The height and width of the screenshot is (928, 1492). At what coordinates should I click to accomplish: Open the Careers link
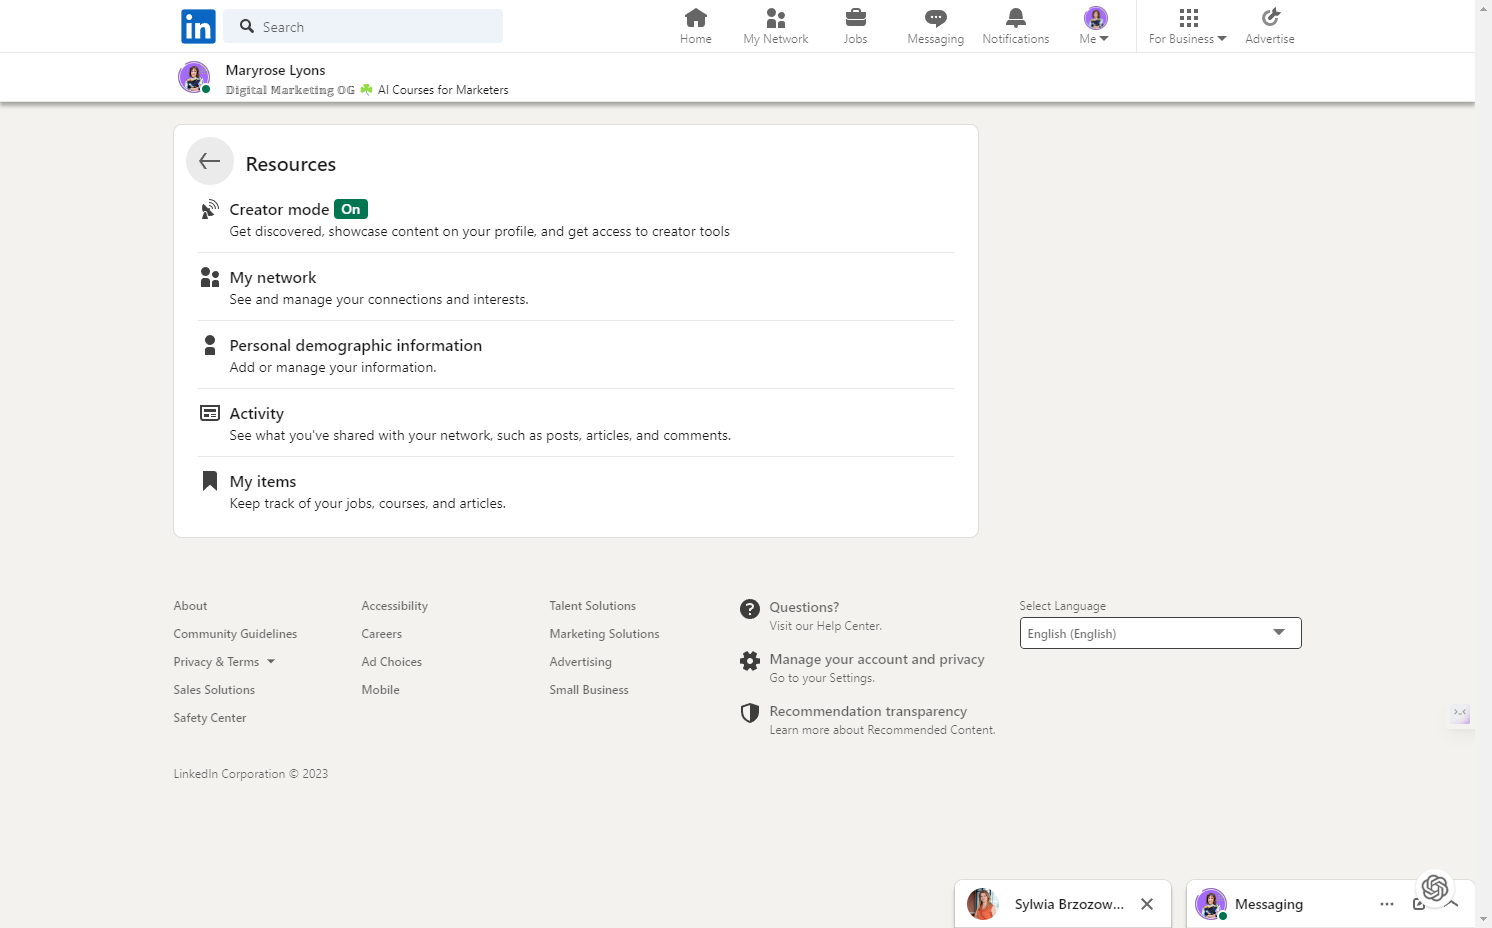(x=382, y=634)
